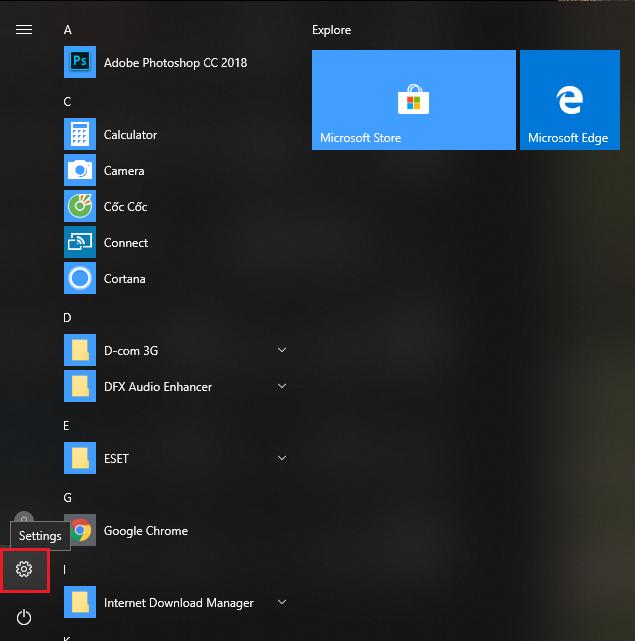The height and width of the screenshot is (641, 635).
Task: Expand the D-com 3G folder chevron
Action: pos(282,350)
